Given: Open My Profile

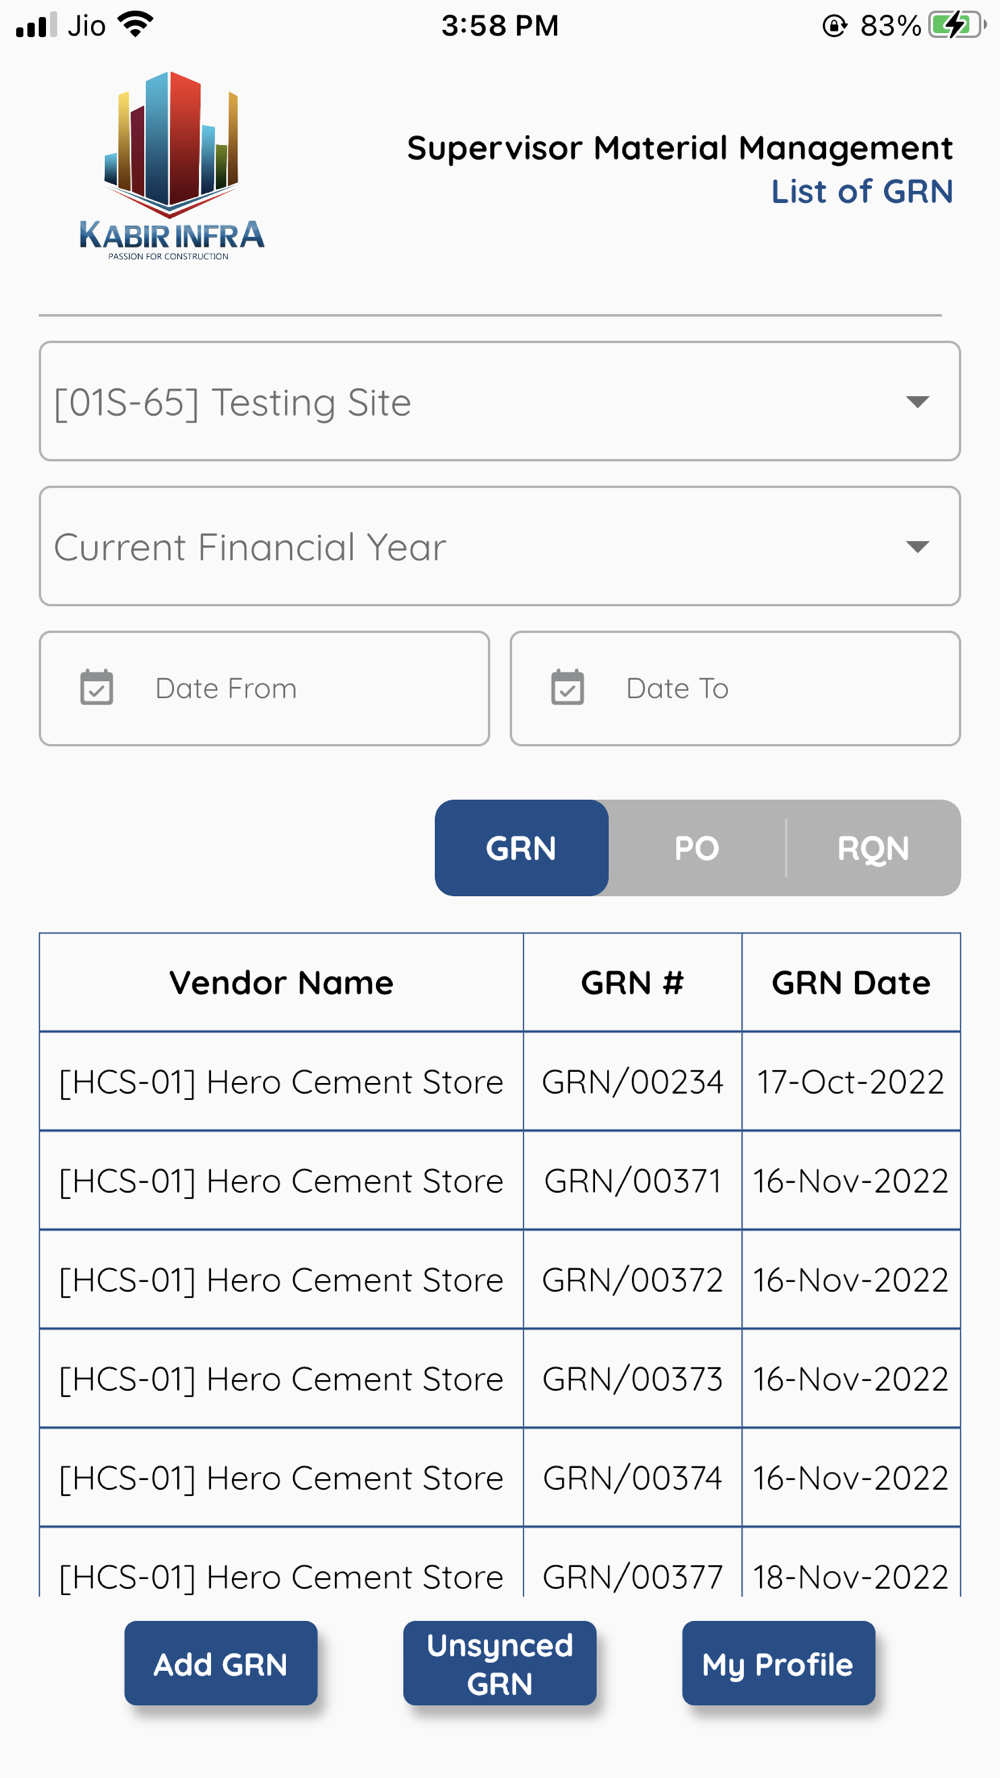Looking at the screenshot, I should point(778,1664).
